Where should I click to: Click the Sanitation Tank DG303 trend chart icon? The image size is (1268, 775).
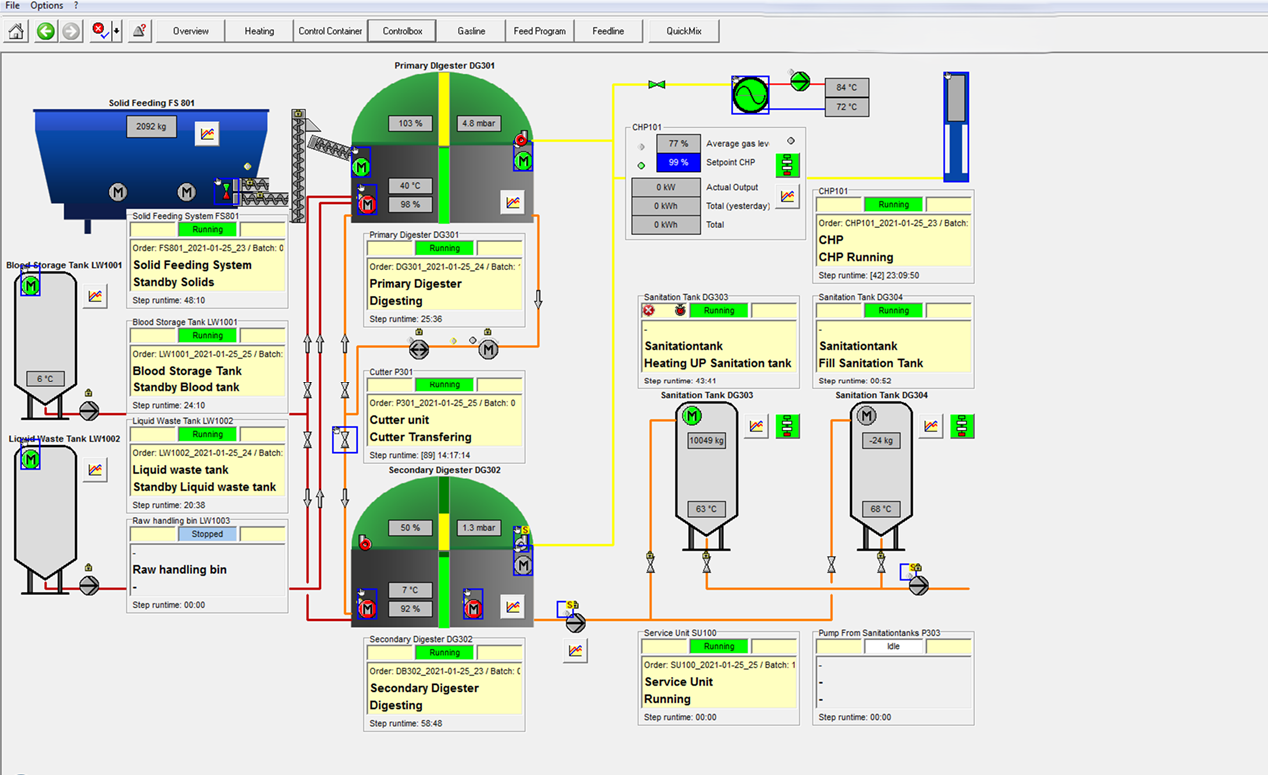click(757, 427)
